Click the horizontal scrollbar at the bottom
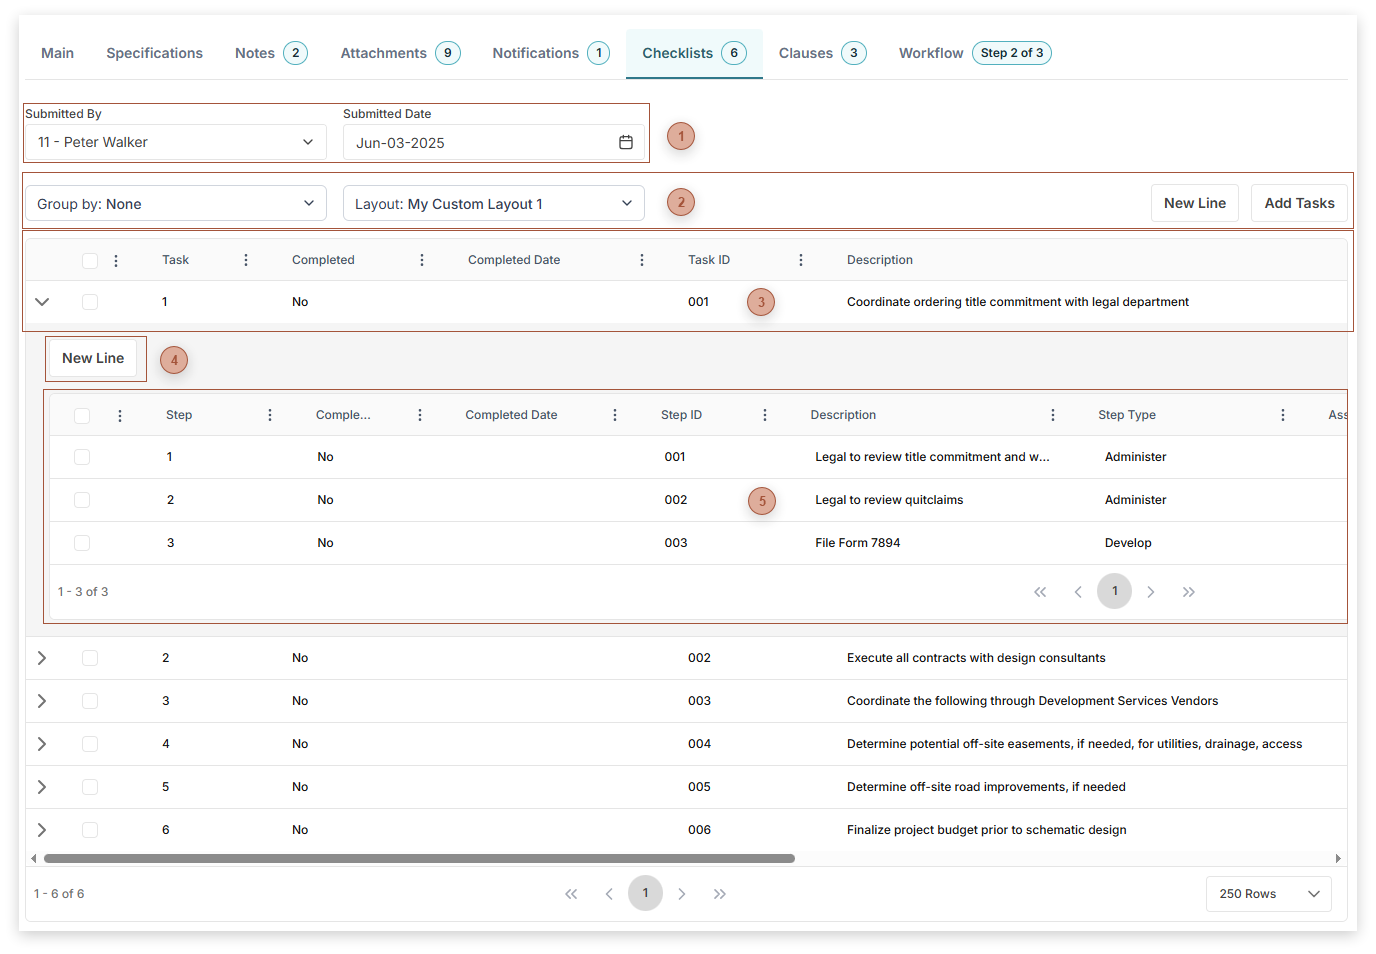 click(420, 857)
